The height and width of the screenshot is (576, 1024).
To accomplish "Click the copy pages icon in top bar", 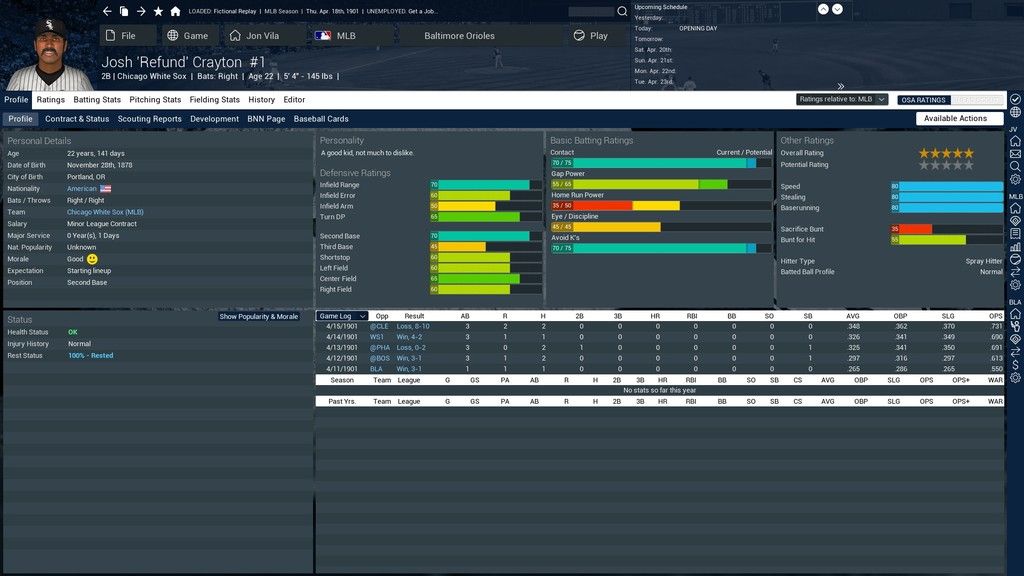I will pyautogui.click(x=124, y=11).
